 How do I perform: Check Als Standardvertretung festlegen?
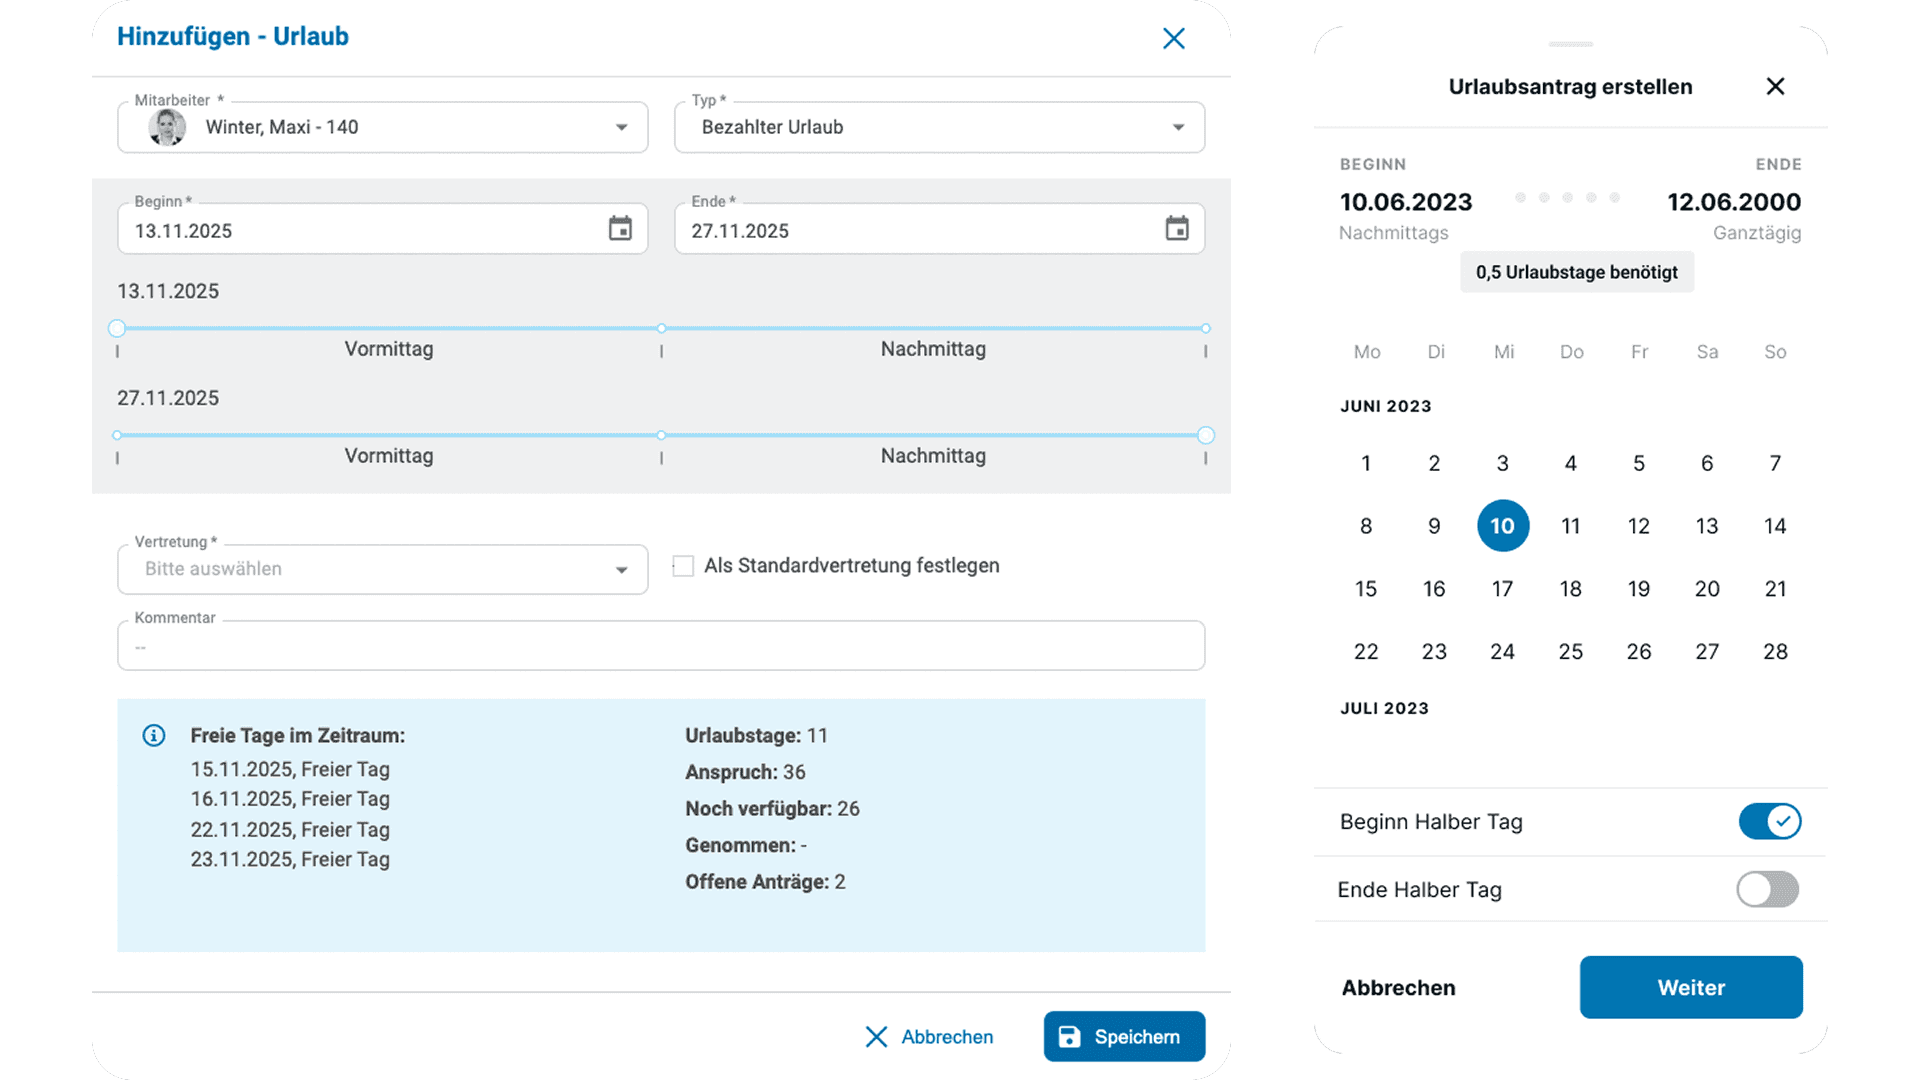coord(683,566)
